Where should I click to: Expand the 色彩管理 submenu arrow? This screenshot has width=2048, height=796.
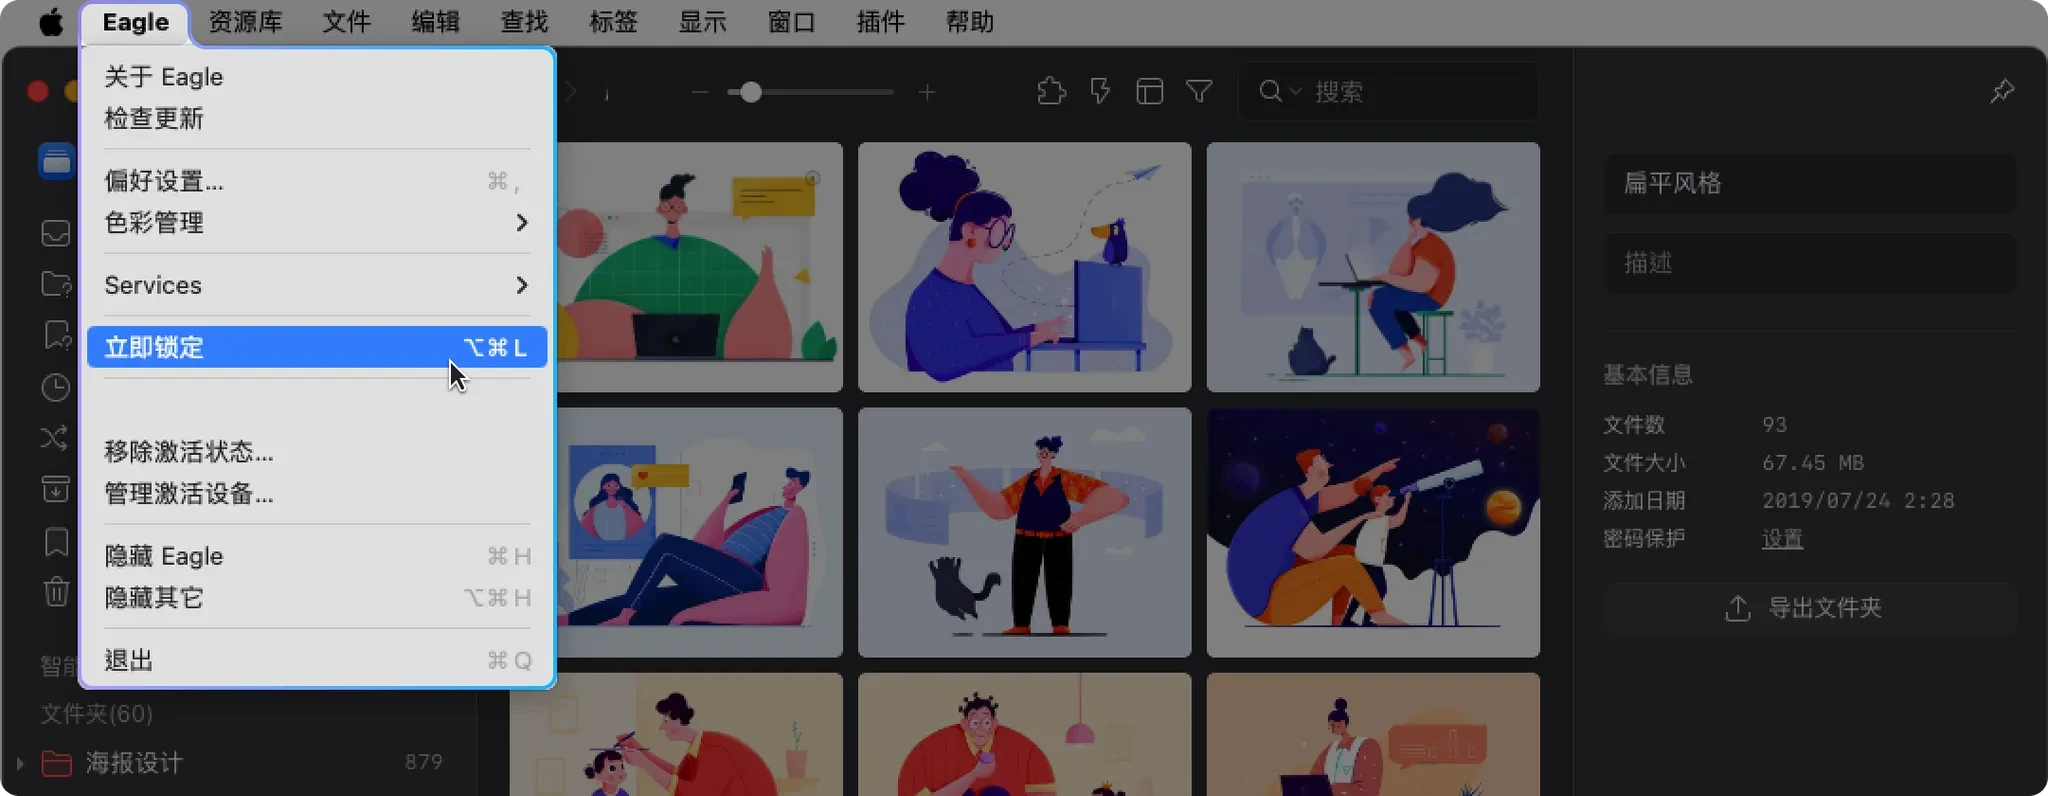521,223
